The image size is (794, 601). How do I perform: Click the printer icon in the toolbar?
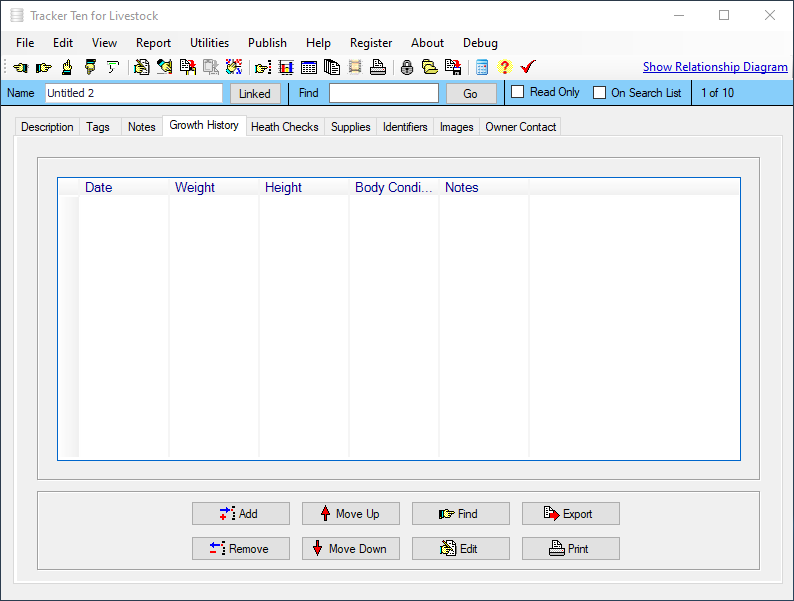coord(378,67)
